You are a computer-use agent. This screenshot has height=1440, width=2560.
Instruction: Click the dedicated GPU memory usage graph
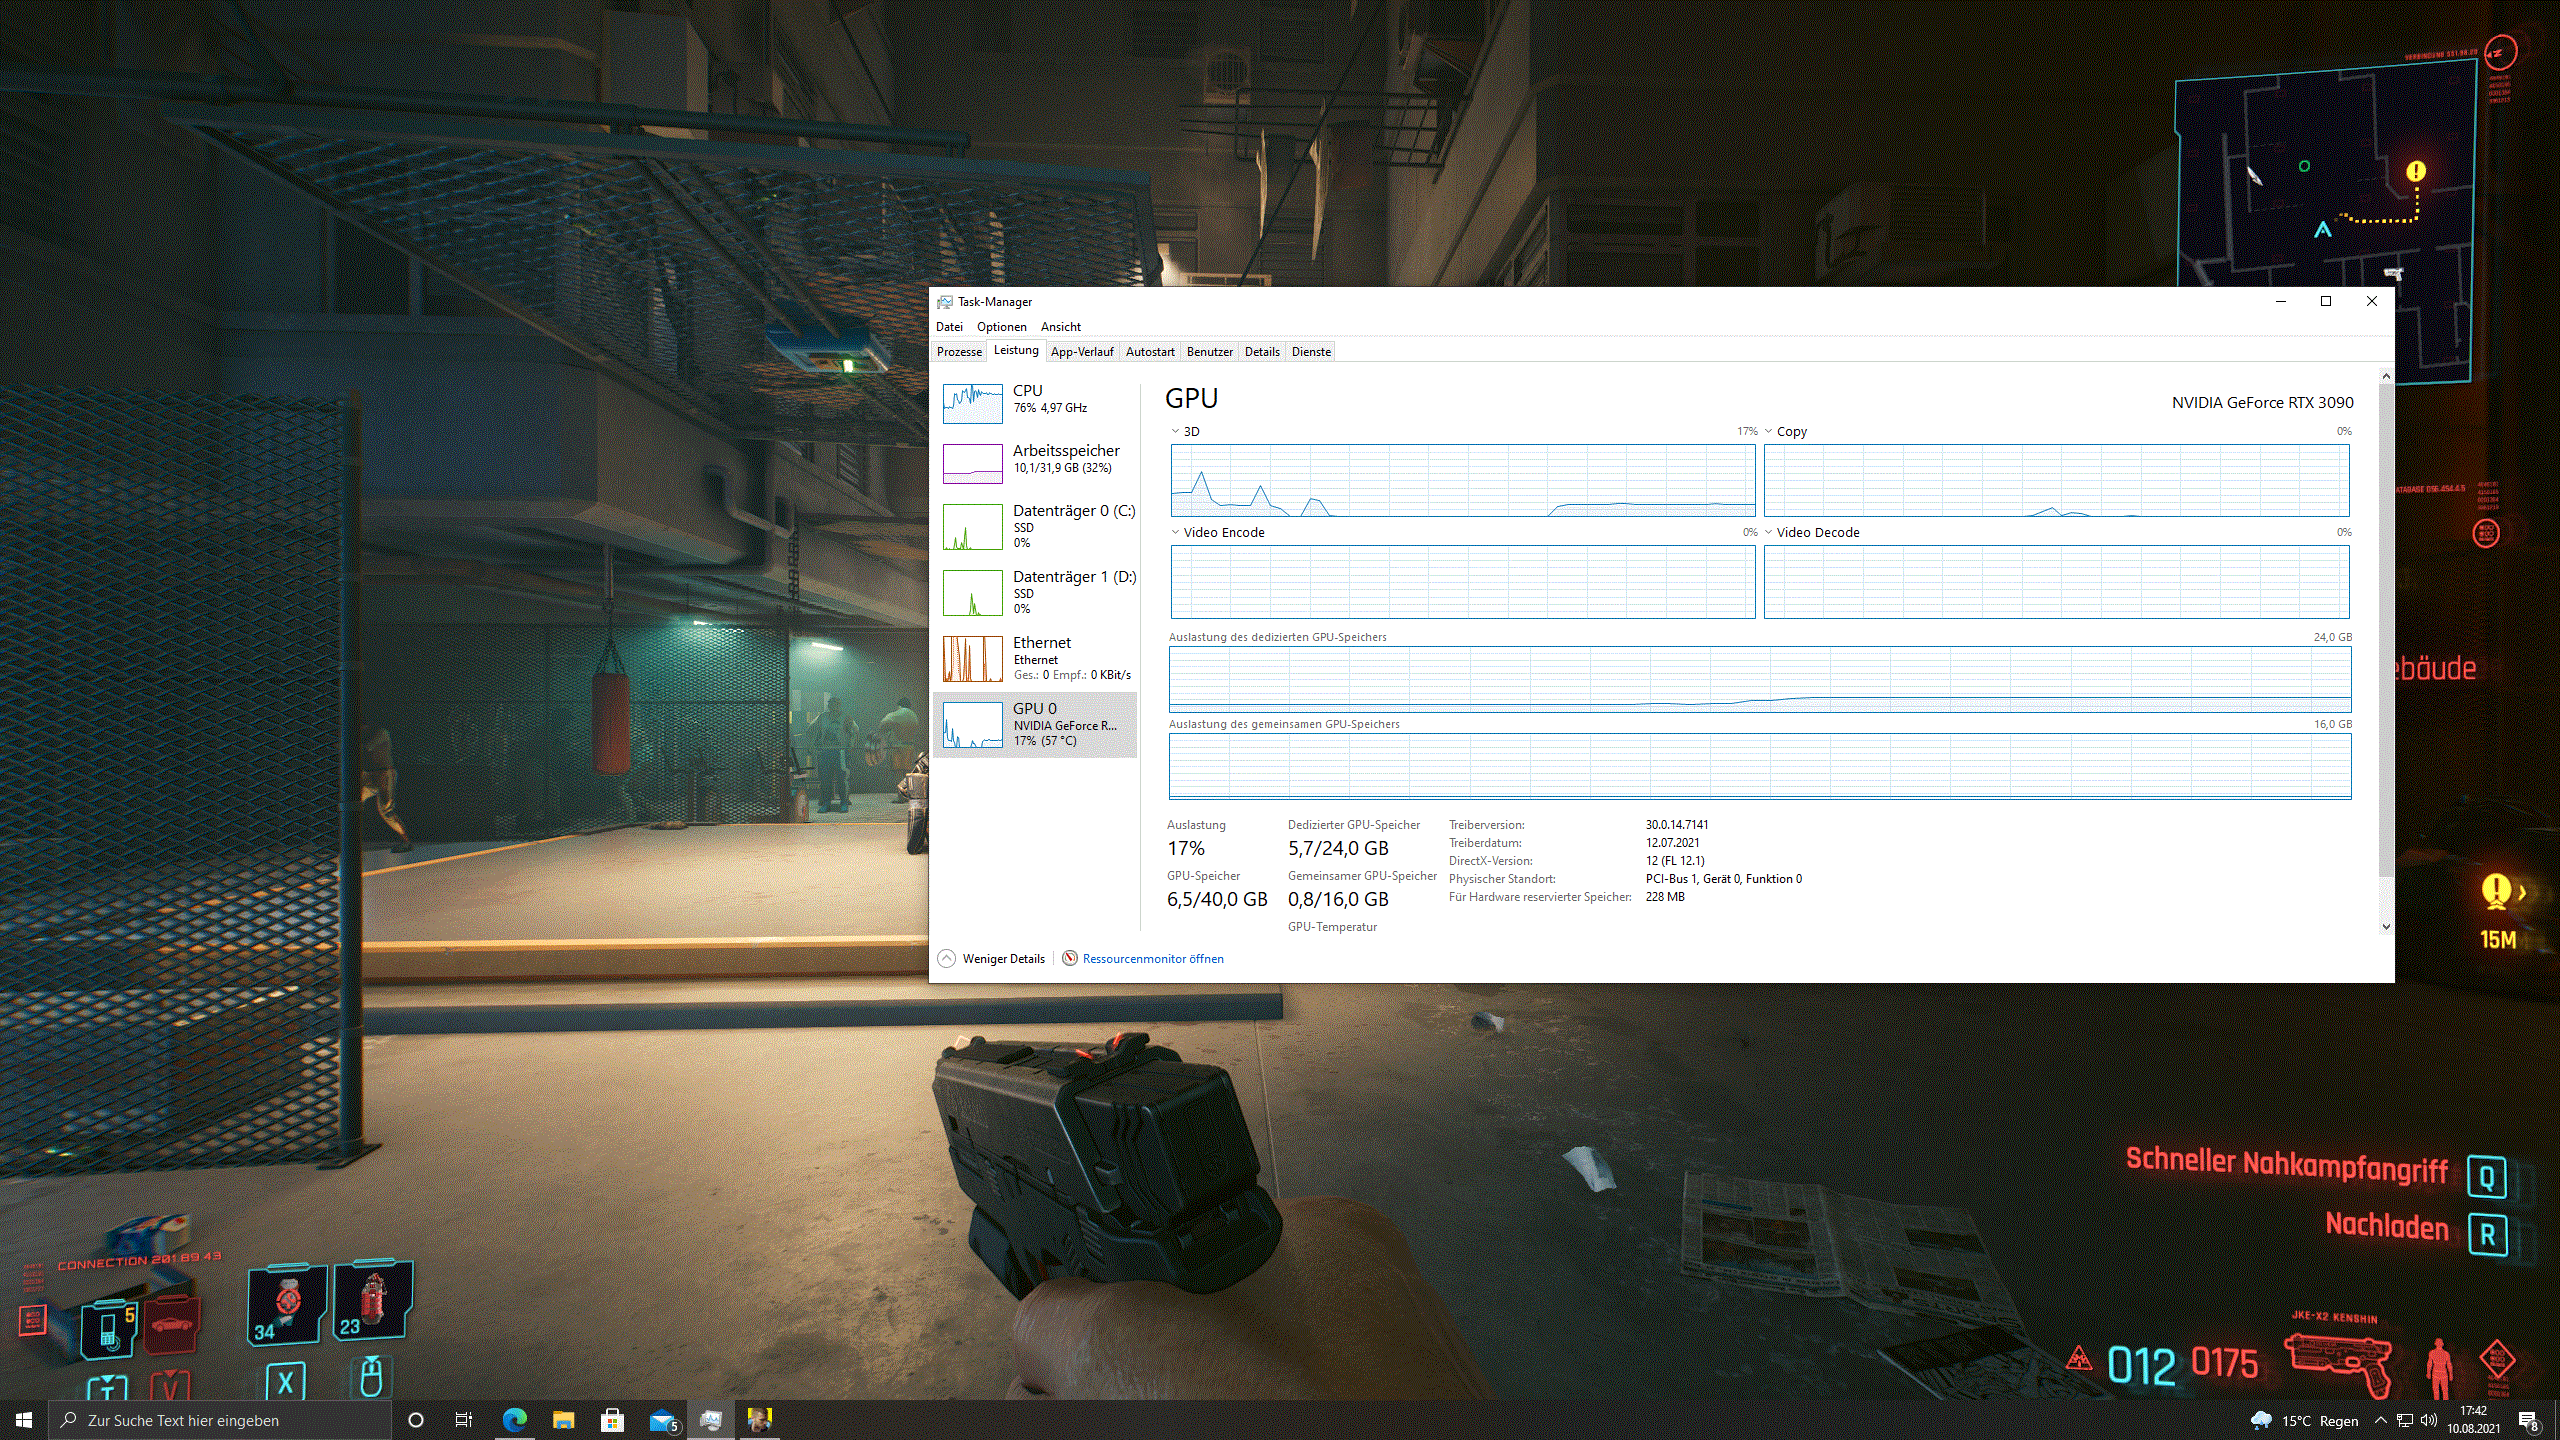coord(1760,679)
